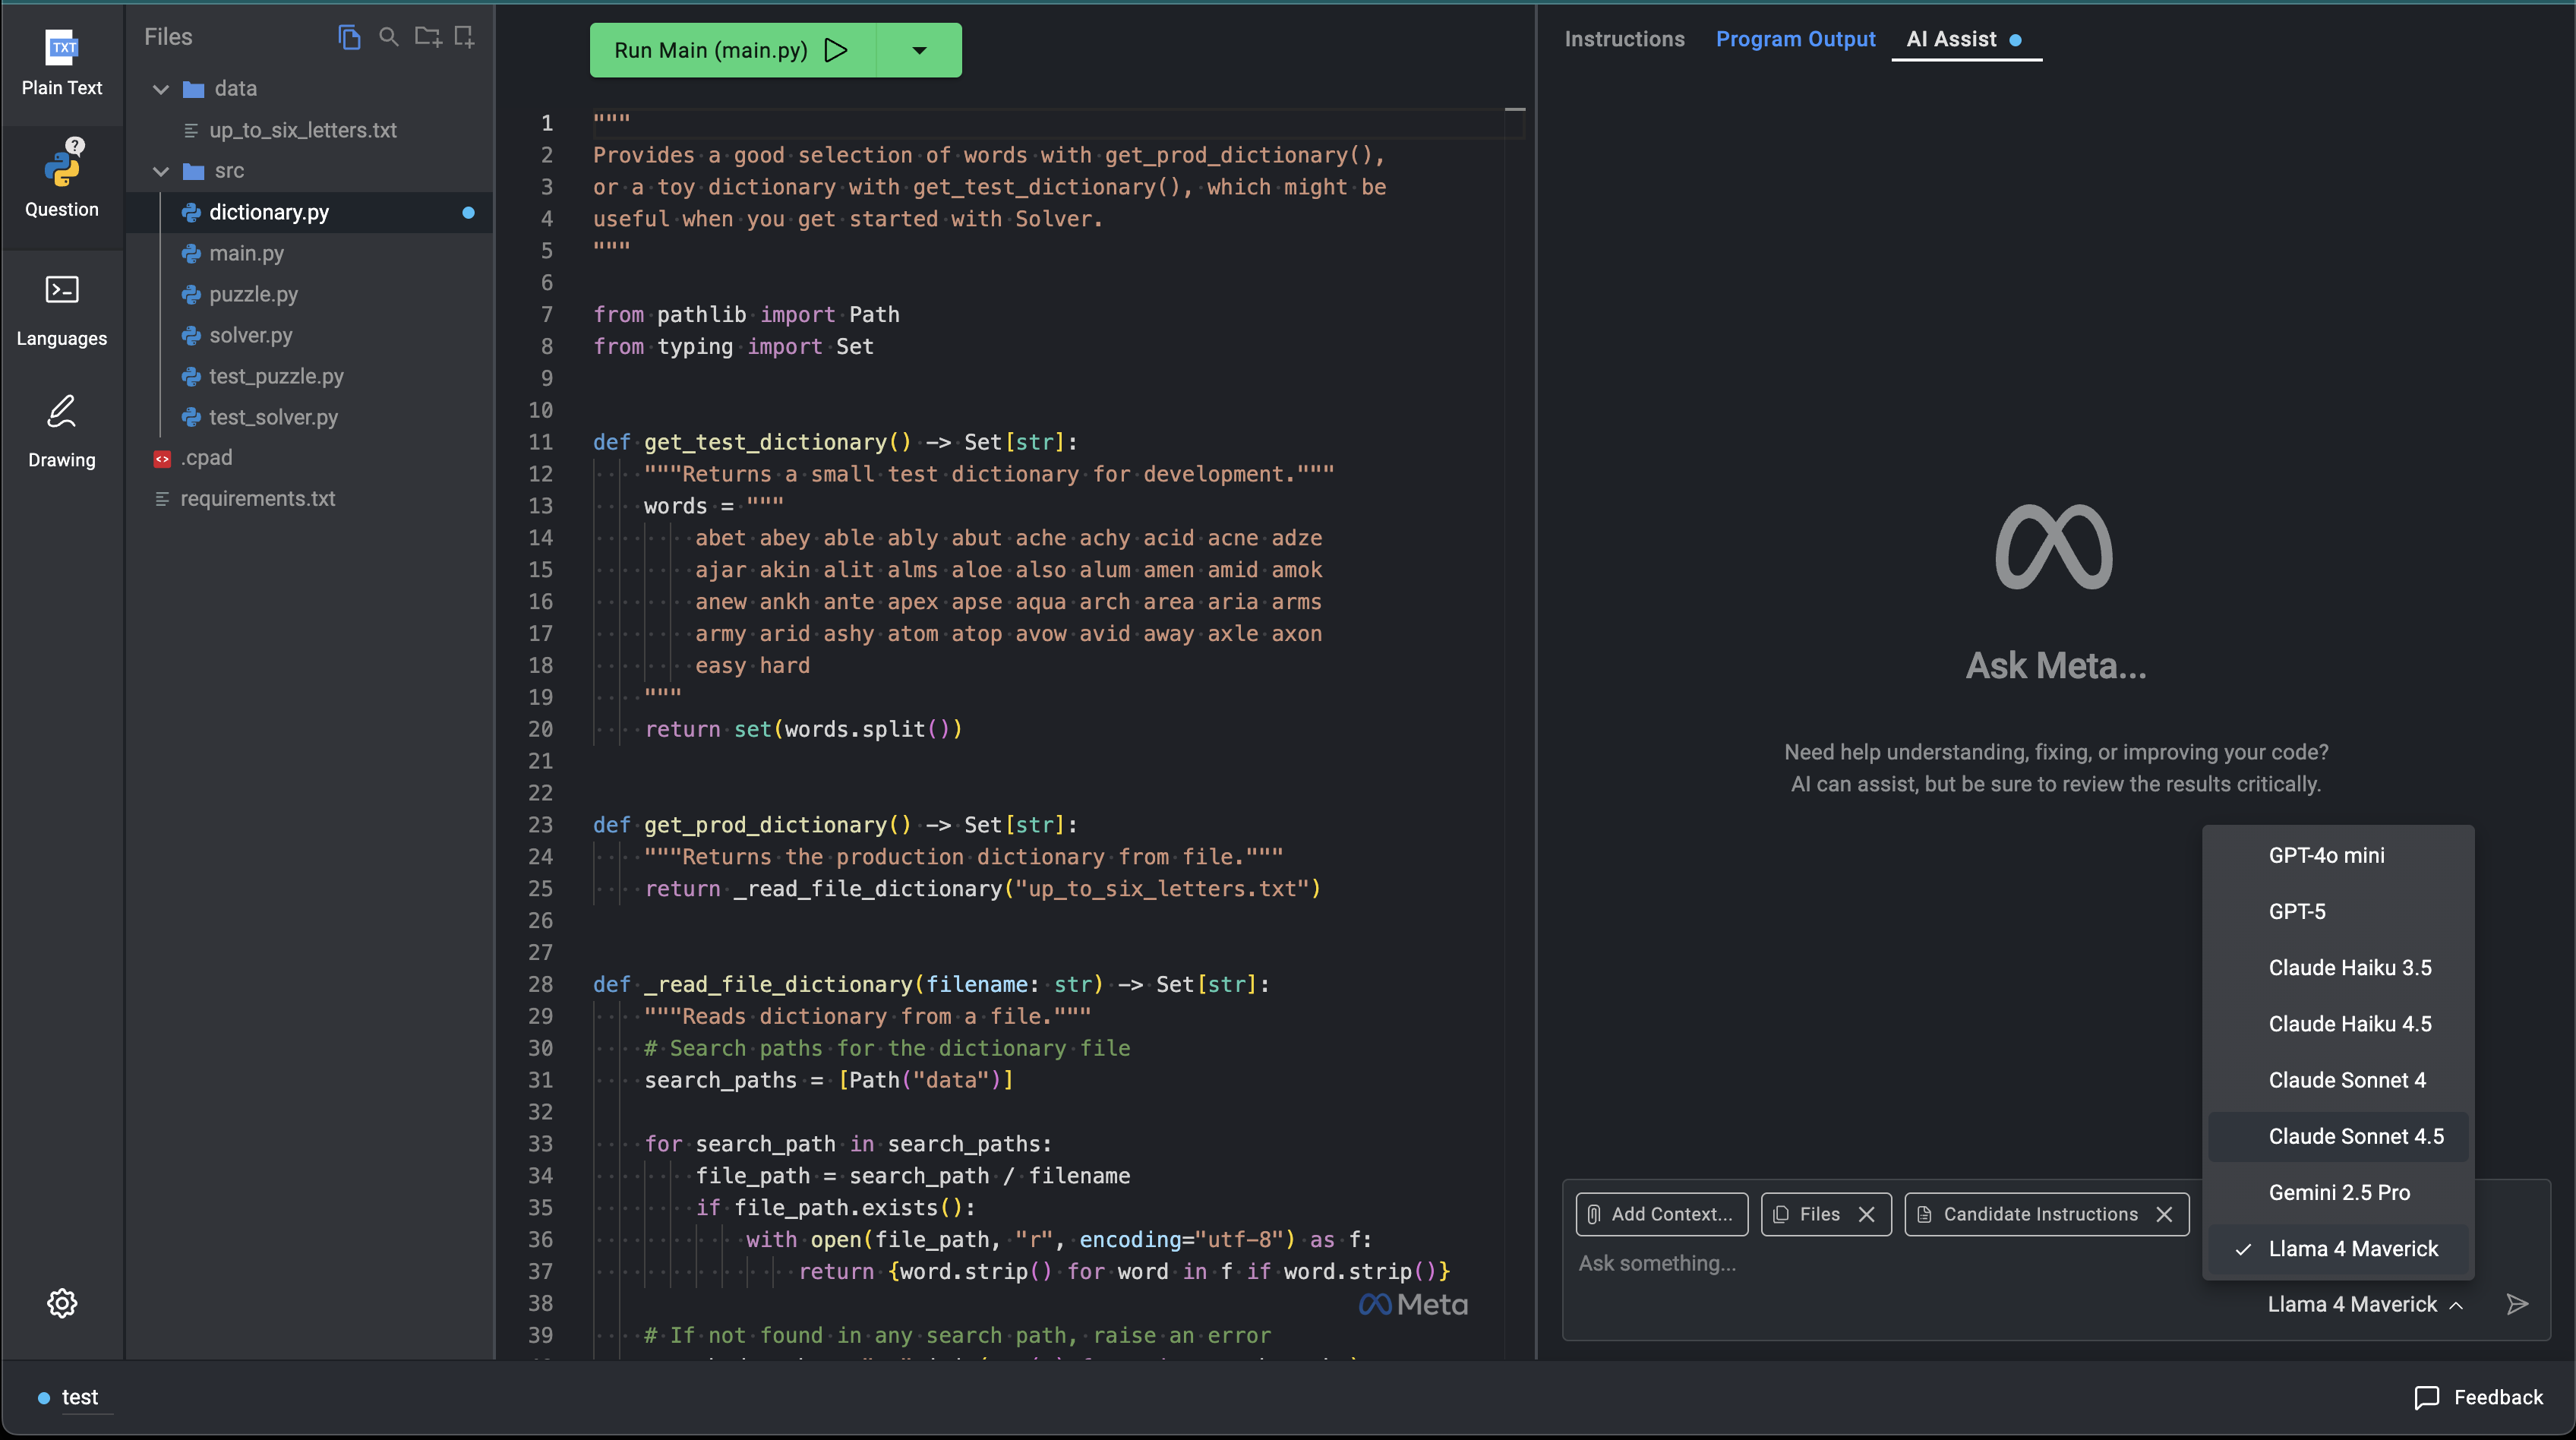Click the send message arrow icon
The height and width of the screenshot is (1440, 2576).
click(2517, 1303)
